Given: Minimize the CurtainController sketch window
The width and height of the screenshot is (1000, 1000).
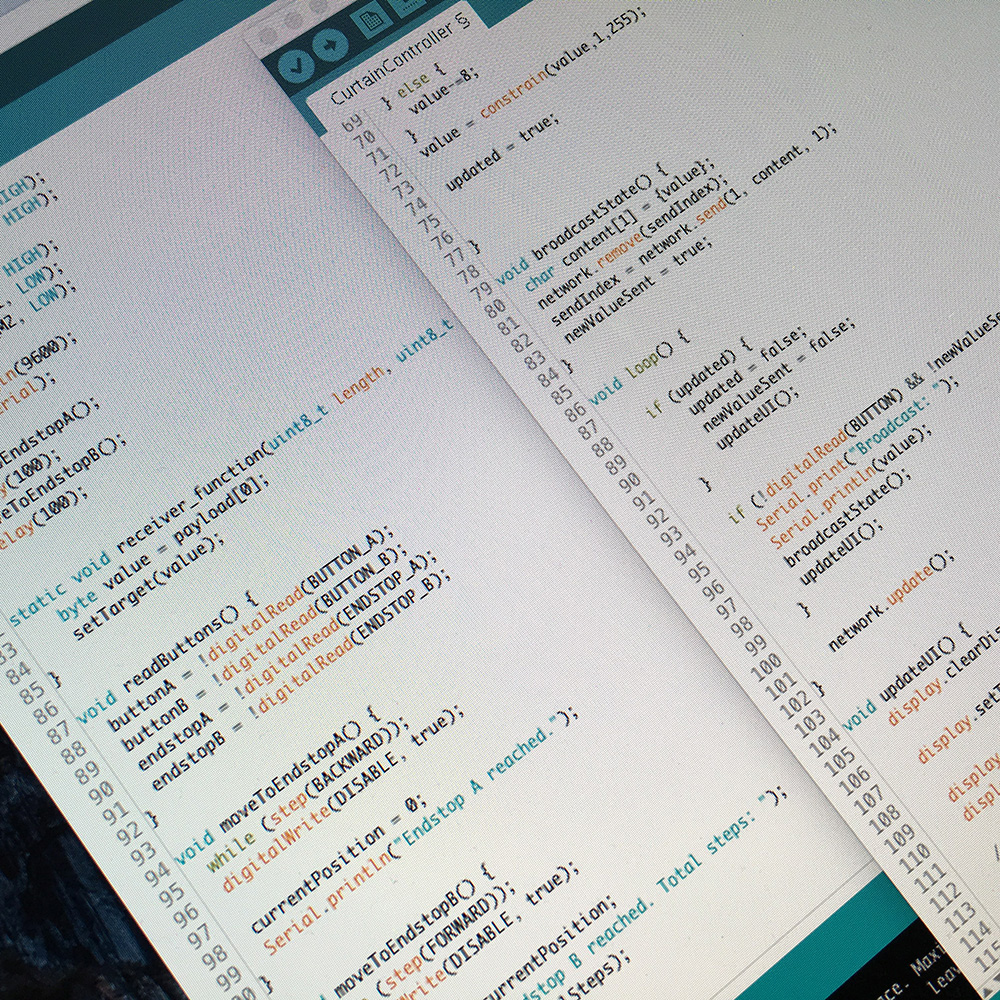Looking at the screenshot, I should 293,21.
